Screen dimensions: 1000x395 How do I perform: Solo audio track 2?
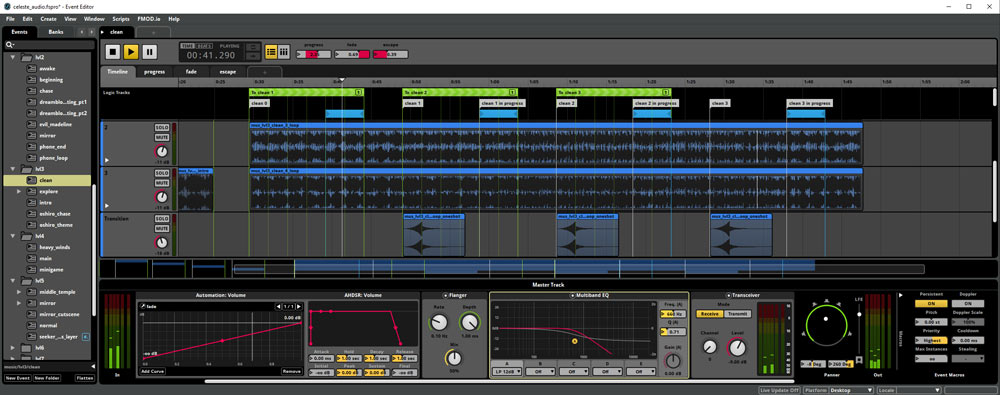161,128
